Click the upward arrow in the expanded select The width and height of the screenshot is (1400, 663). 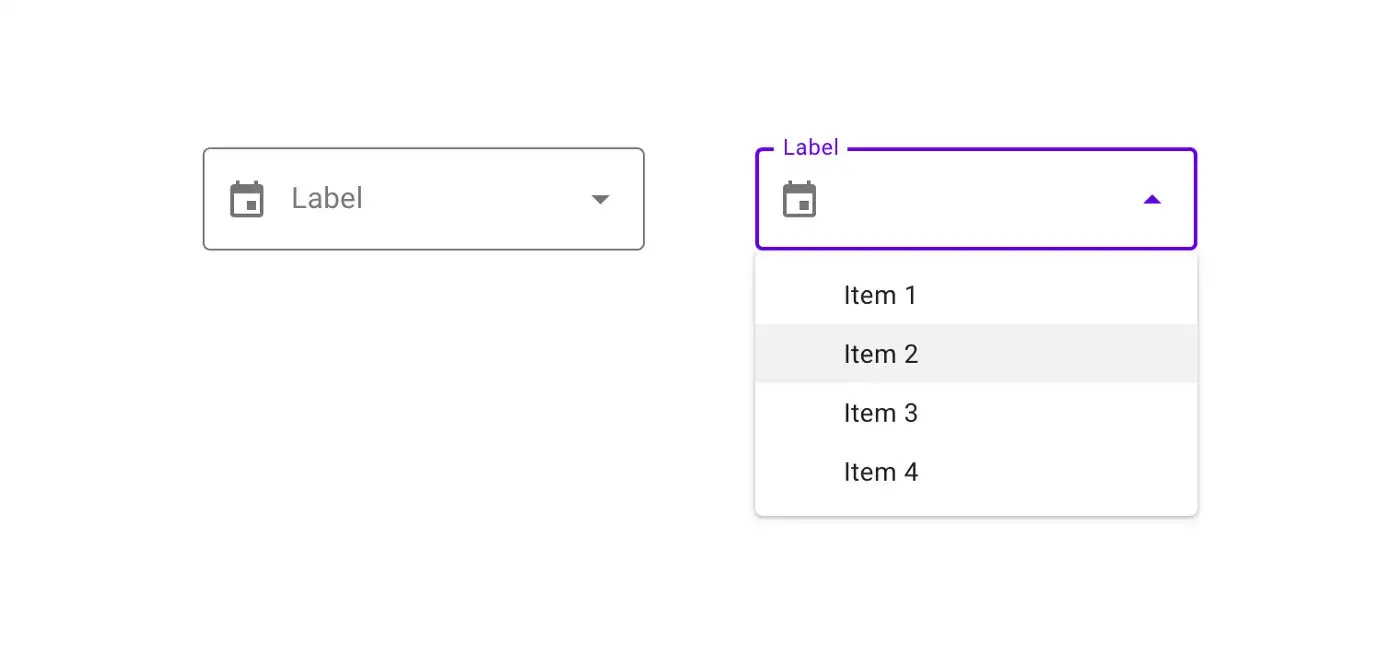(1152, 199)
